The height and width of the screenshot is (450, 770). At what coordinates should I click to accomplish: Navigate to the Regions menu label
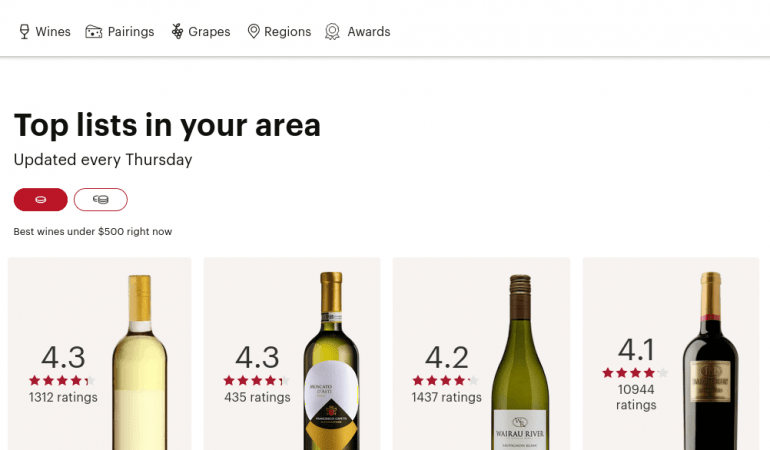tap(287, 32)
